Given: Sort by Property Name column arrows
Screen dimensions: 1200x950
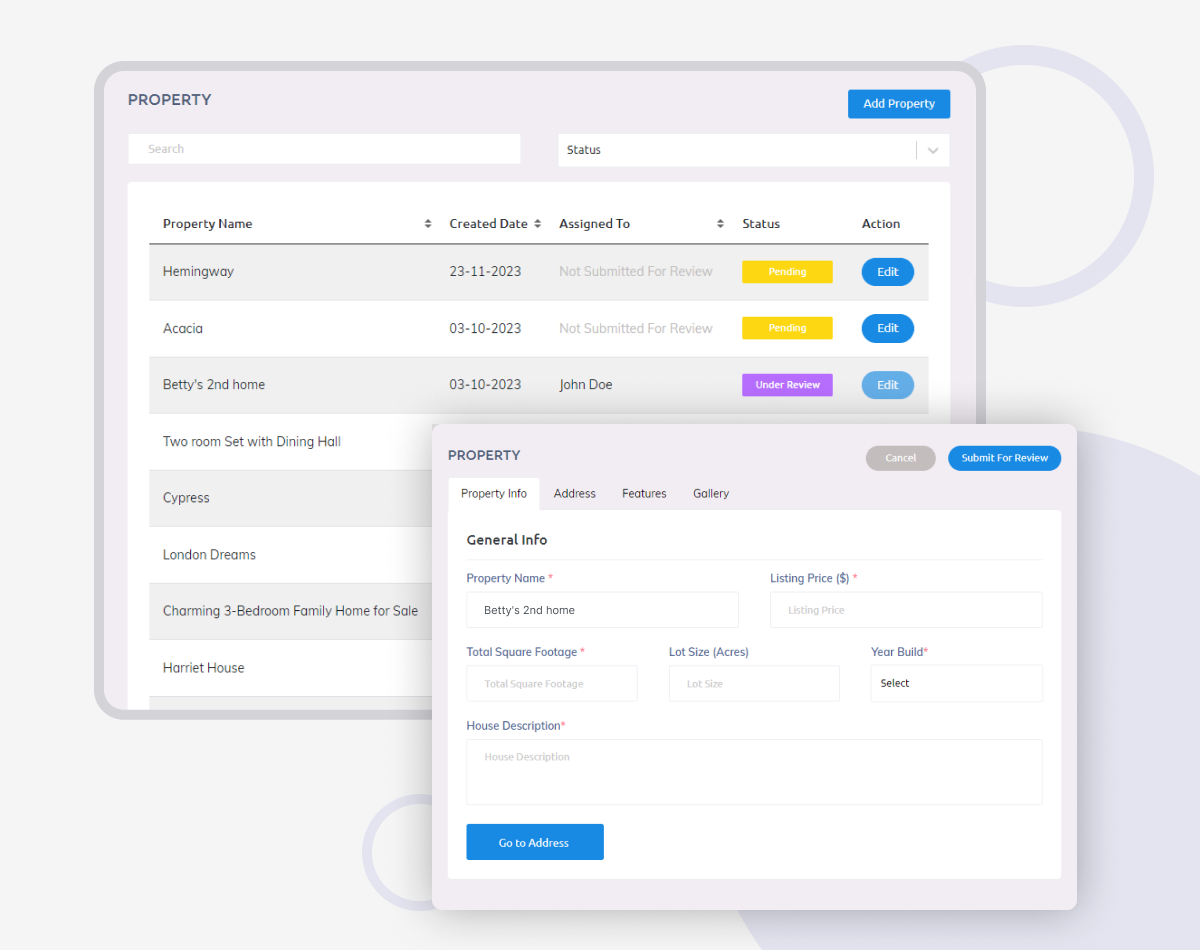Looking at the screenshot, I should (428, 224).
